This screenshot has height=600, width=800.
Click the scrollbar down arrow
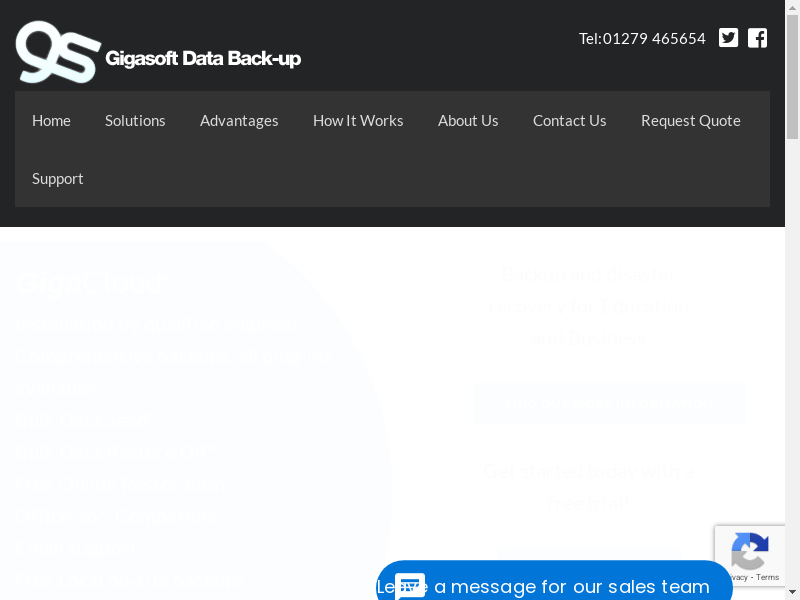(x=792, y=593)
